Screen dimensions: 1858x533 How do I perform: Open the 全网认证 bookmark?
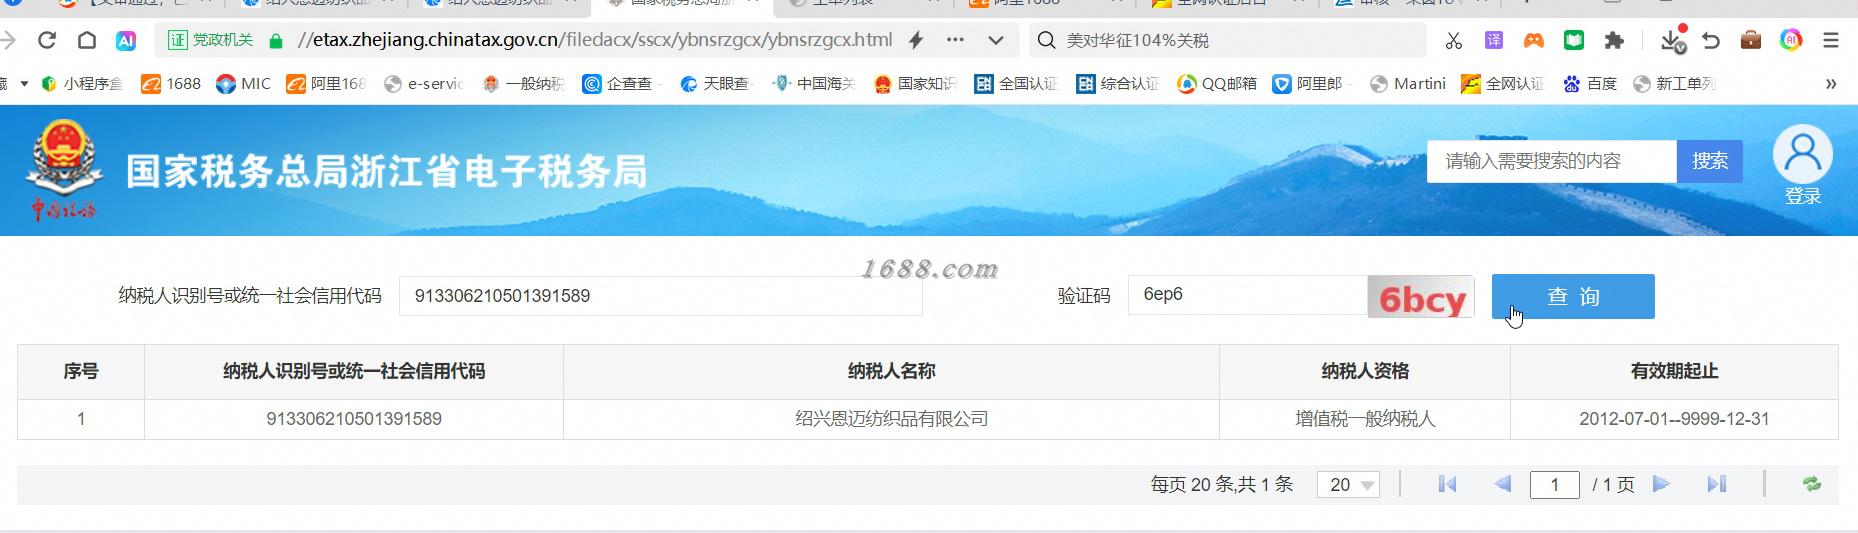click(1502, 84)
